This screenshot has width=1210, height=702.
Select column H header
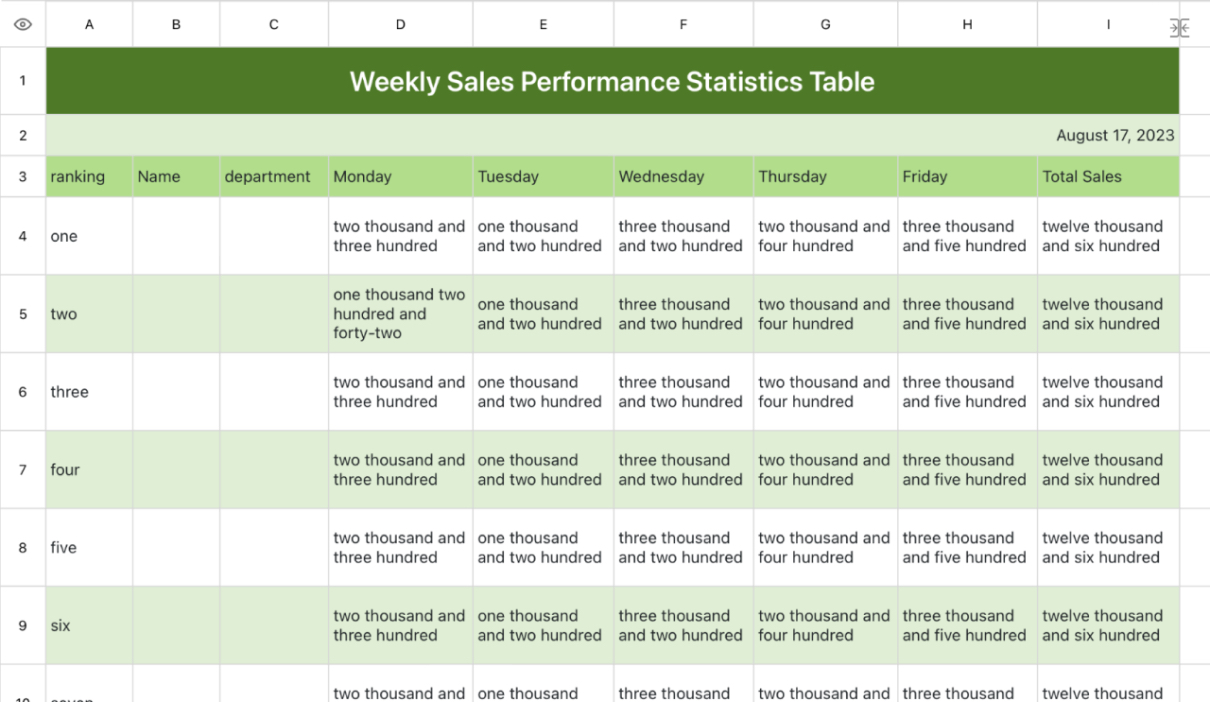coord(967,25)
